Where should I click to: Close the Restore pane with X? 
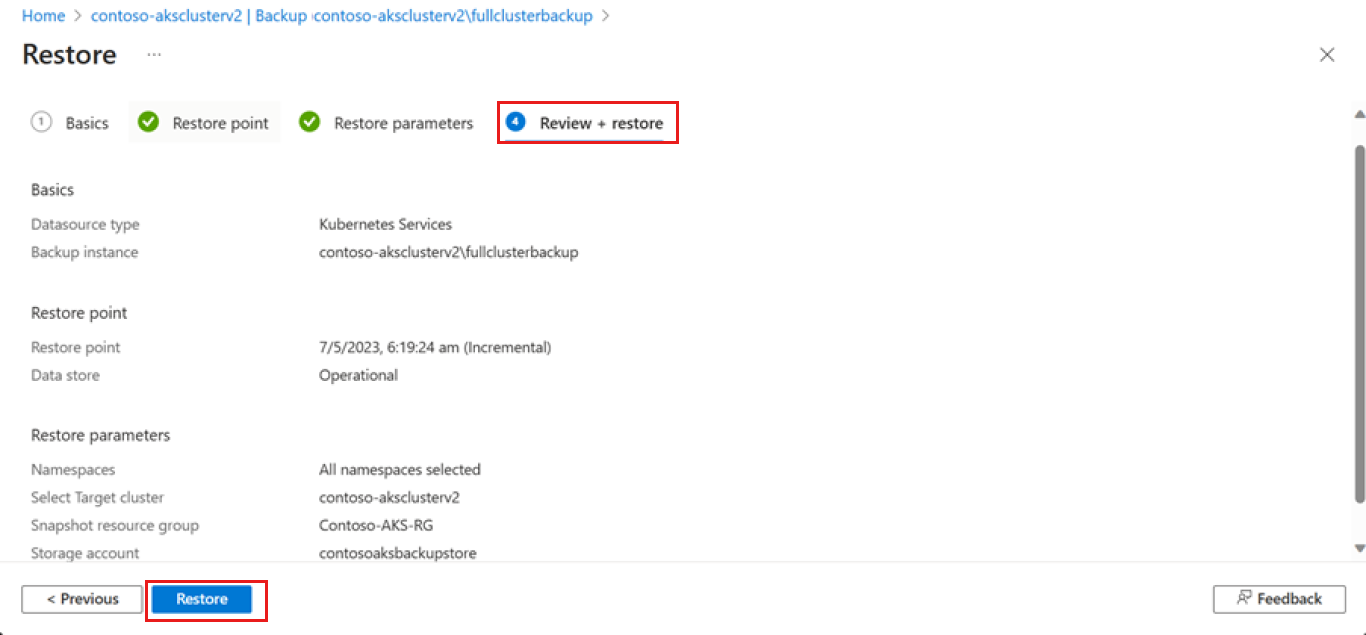pyautogui.click(x=1327, y=55)
